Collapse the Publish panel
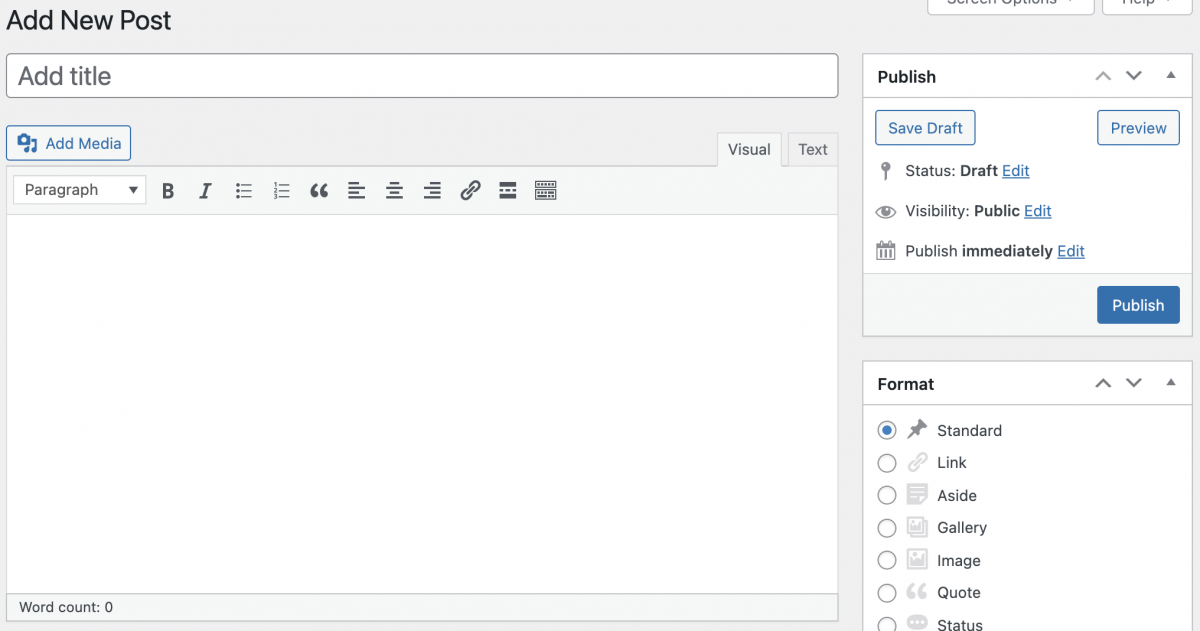 [1170, 76]
